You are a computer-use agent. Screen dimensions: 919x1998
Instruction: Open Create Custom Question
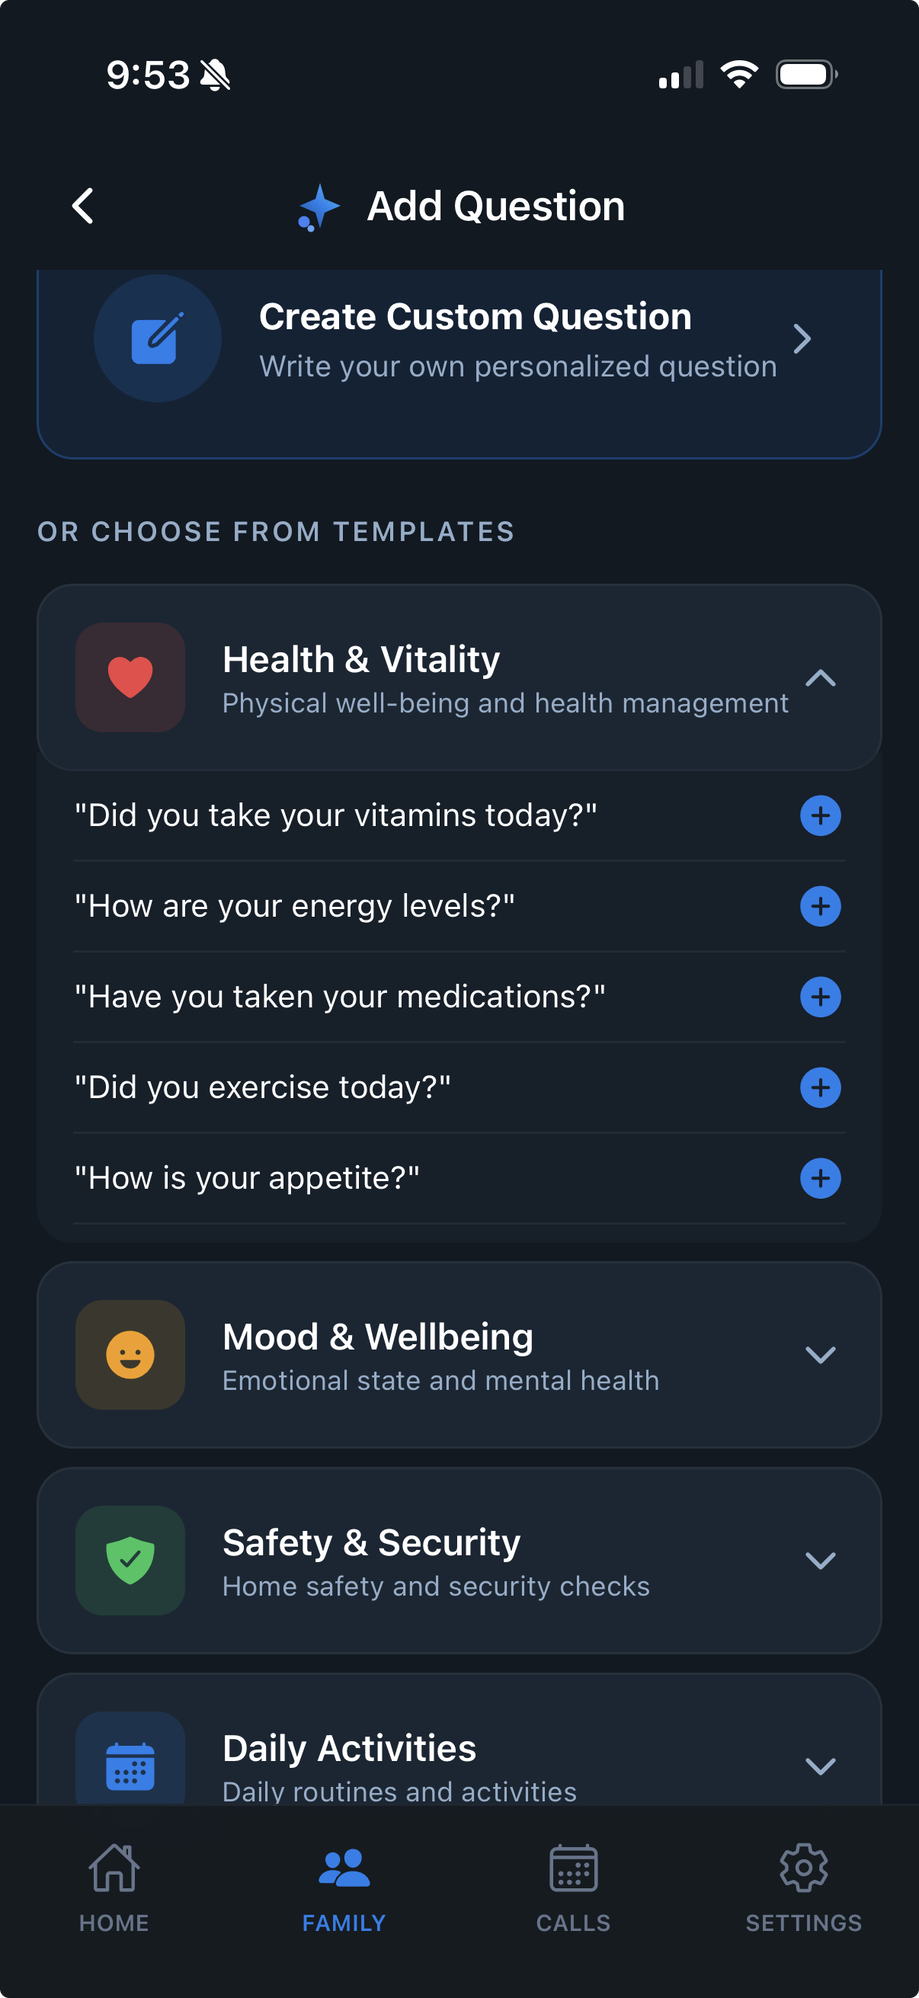[459, 339]
